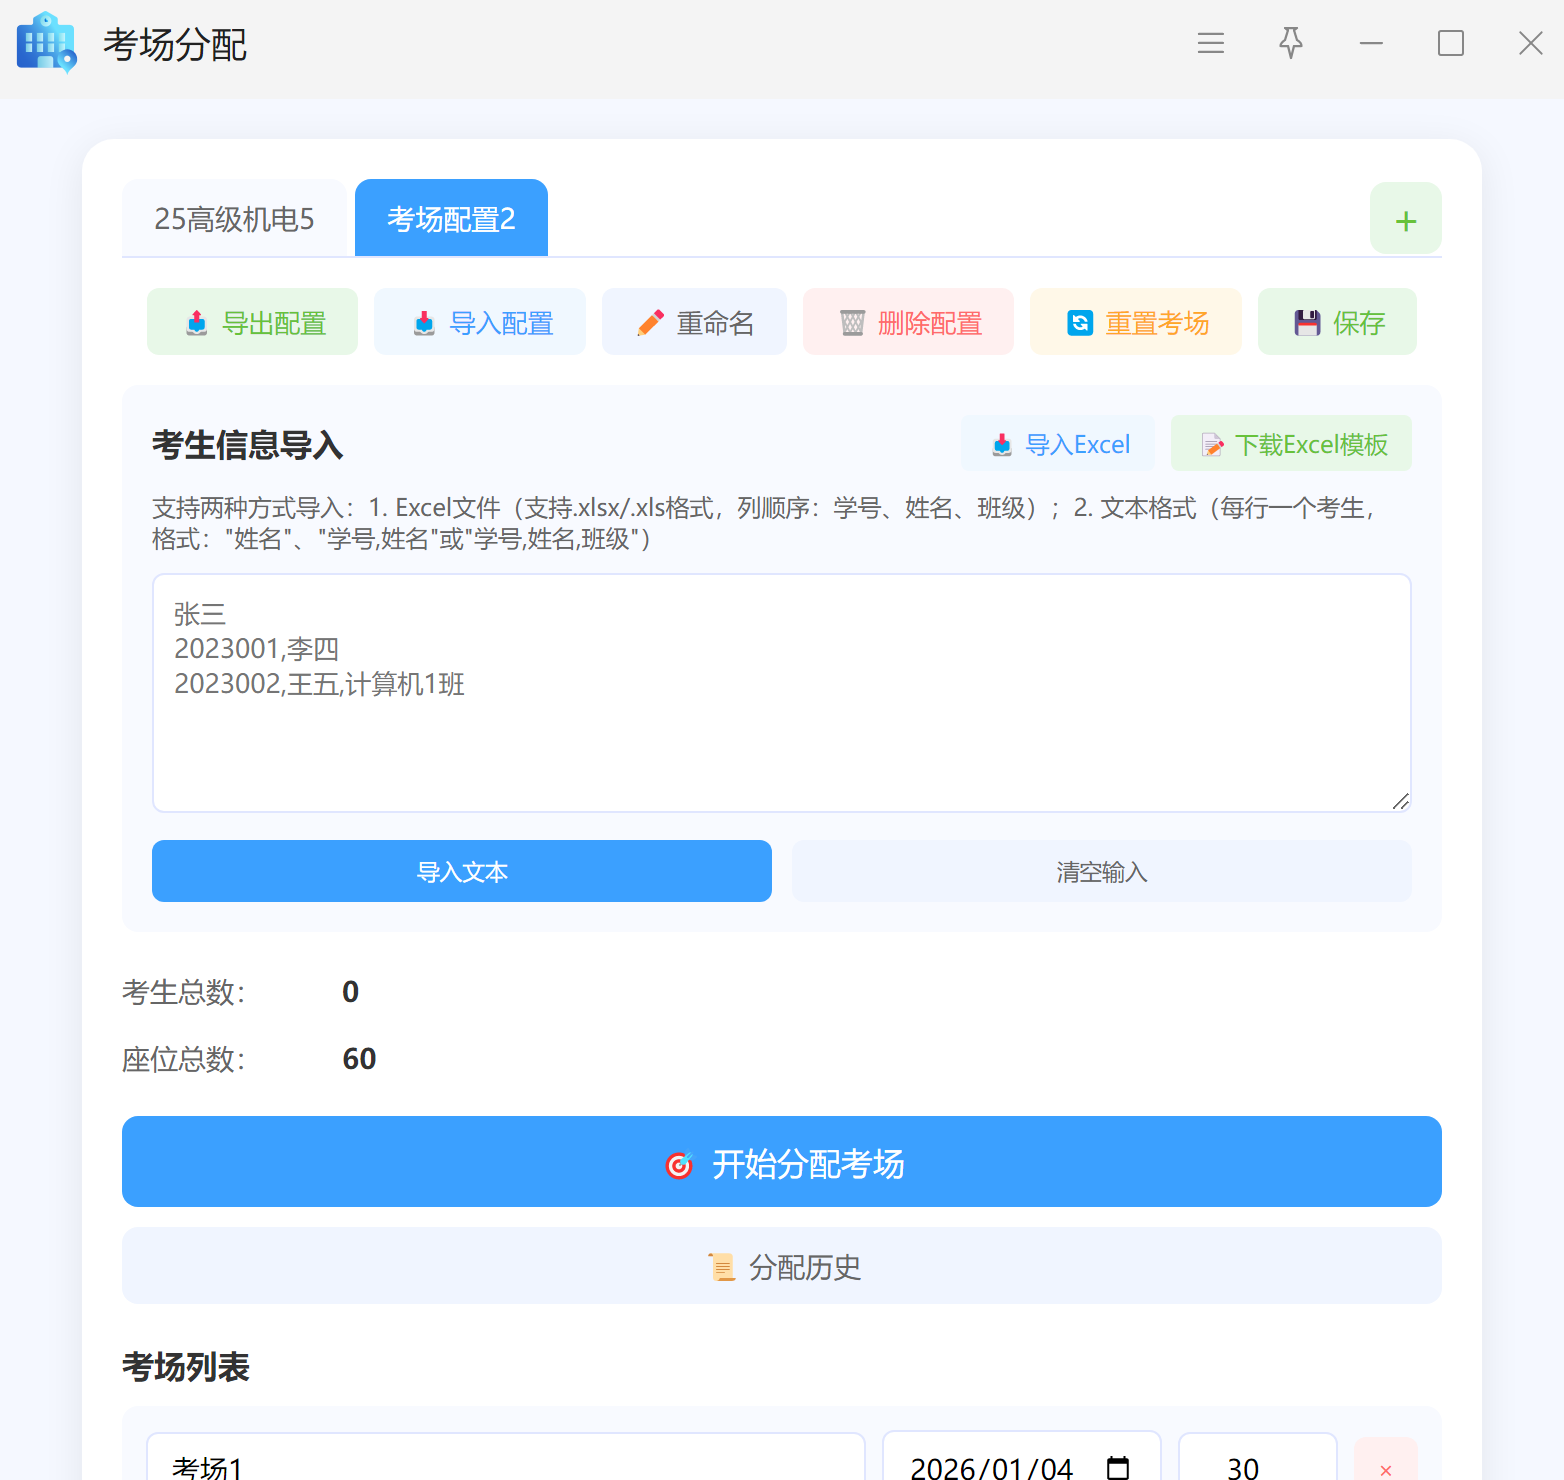Select the 考场配置2 tab
This screenshot has height=1480, width=1564.
[x=451, y=219]
